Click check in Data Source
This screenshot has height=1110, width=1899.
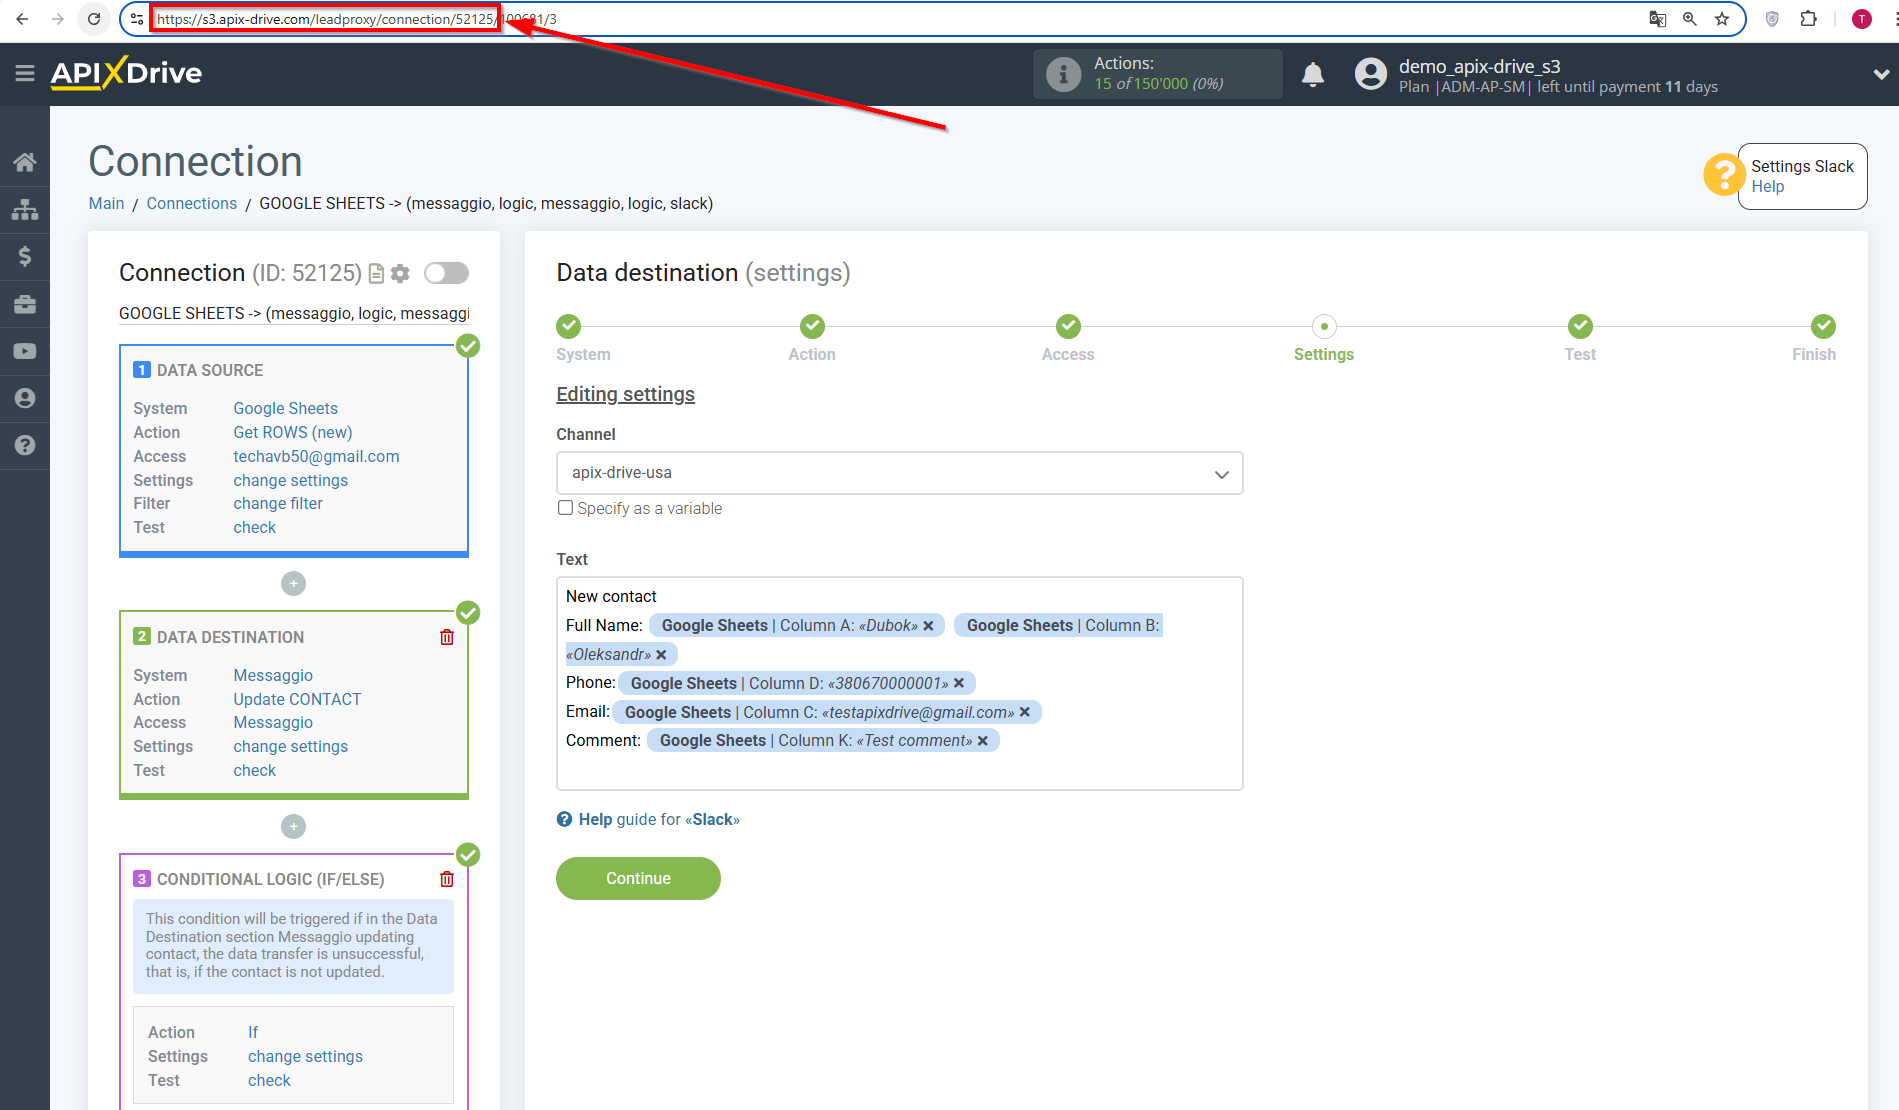point(255,527)
